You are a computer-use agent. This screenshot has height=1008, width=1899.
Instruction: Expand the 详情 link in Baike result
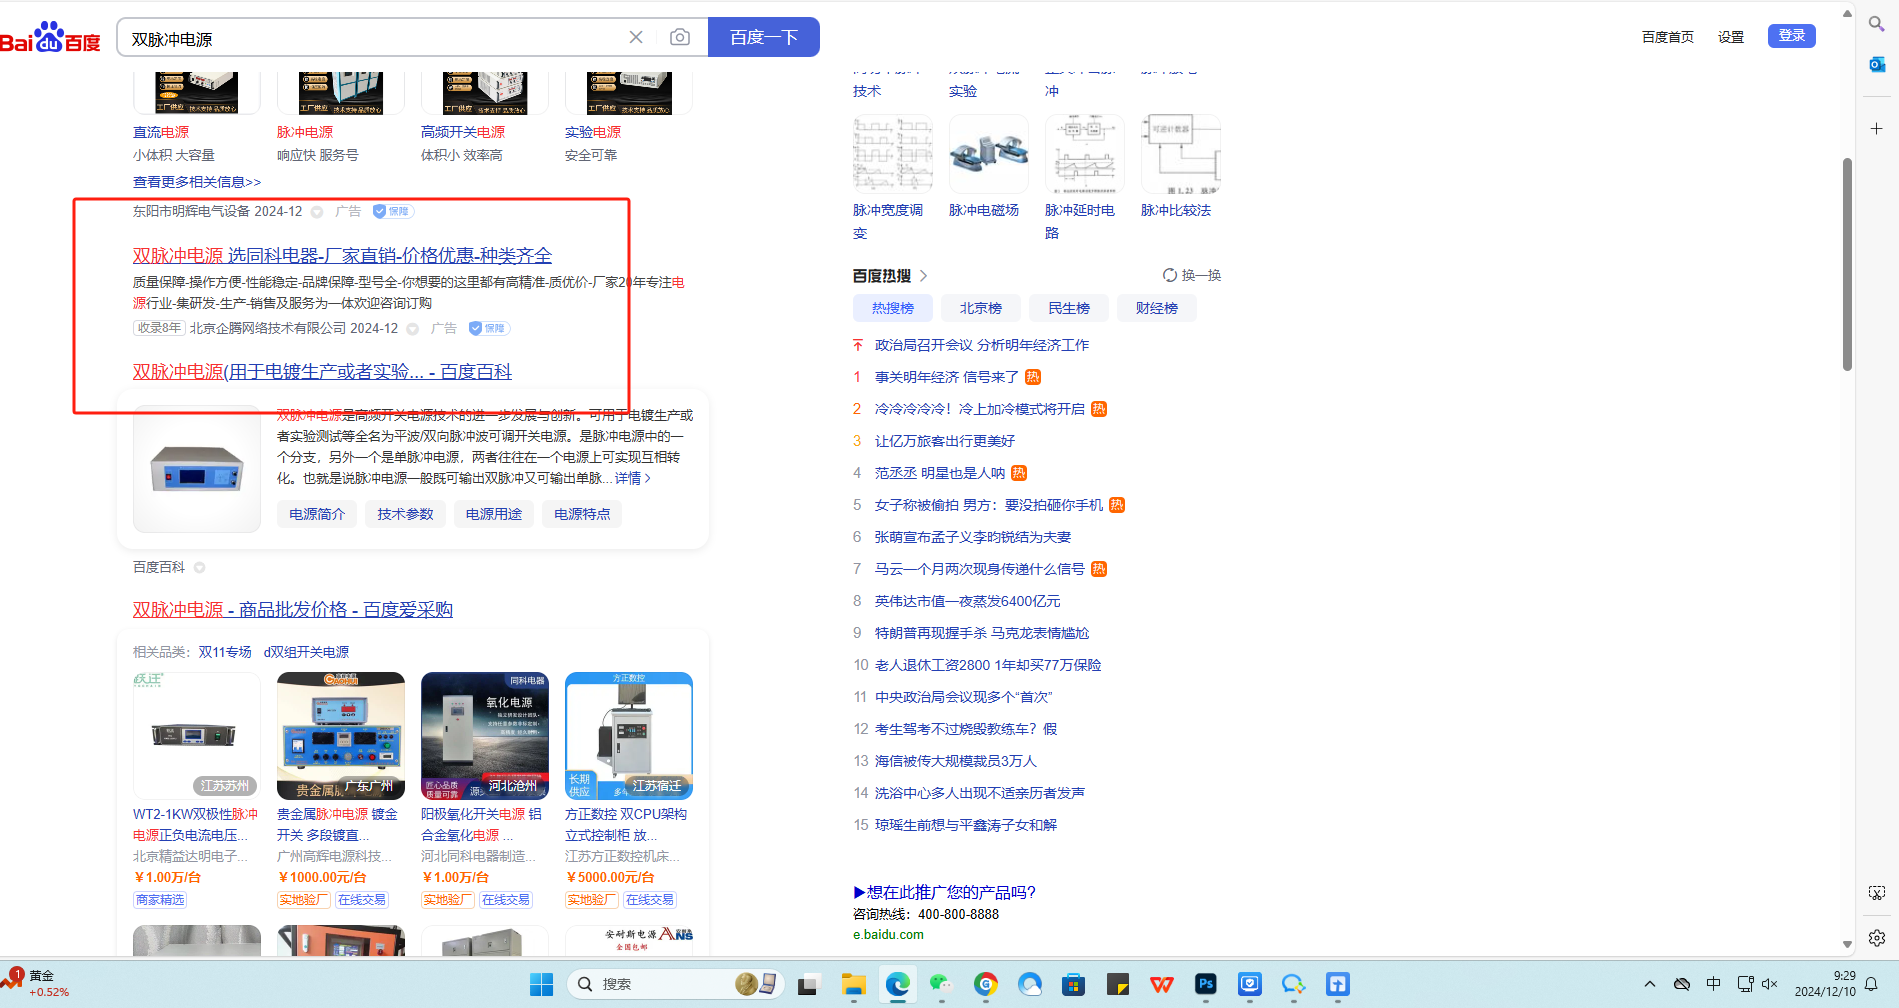pos(633,478)
